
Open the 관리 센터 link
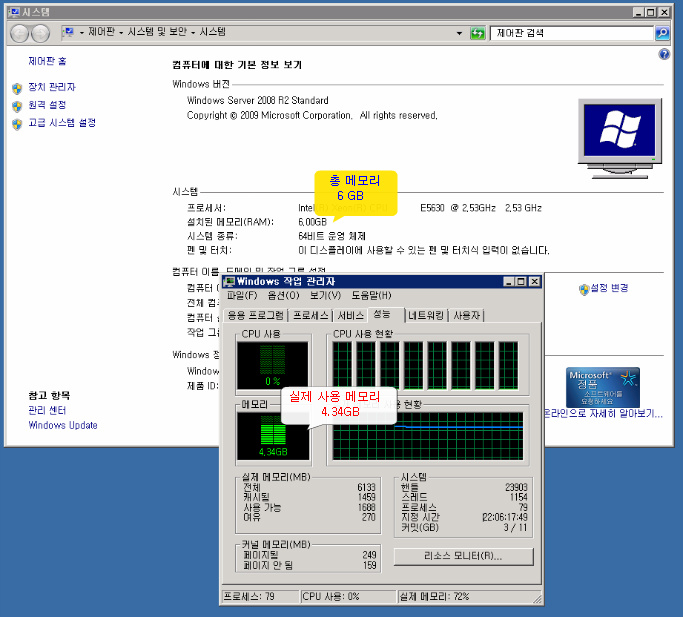tap(47, 410)
